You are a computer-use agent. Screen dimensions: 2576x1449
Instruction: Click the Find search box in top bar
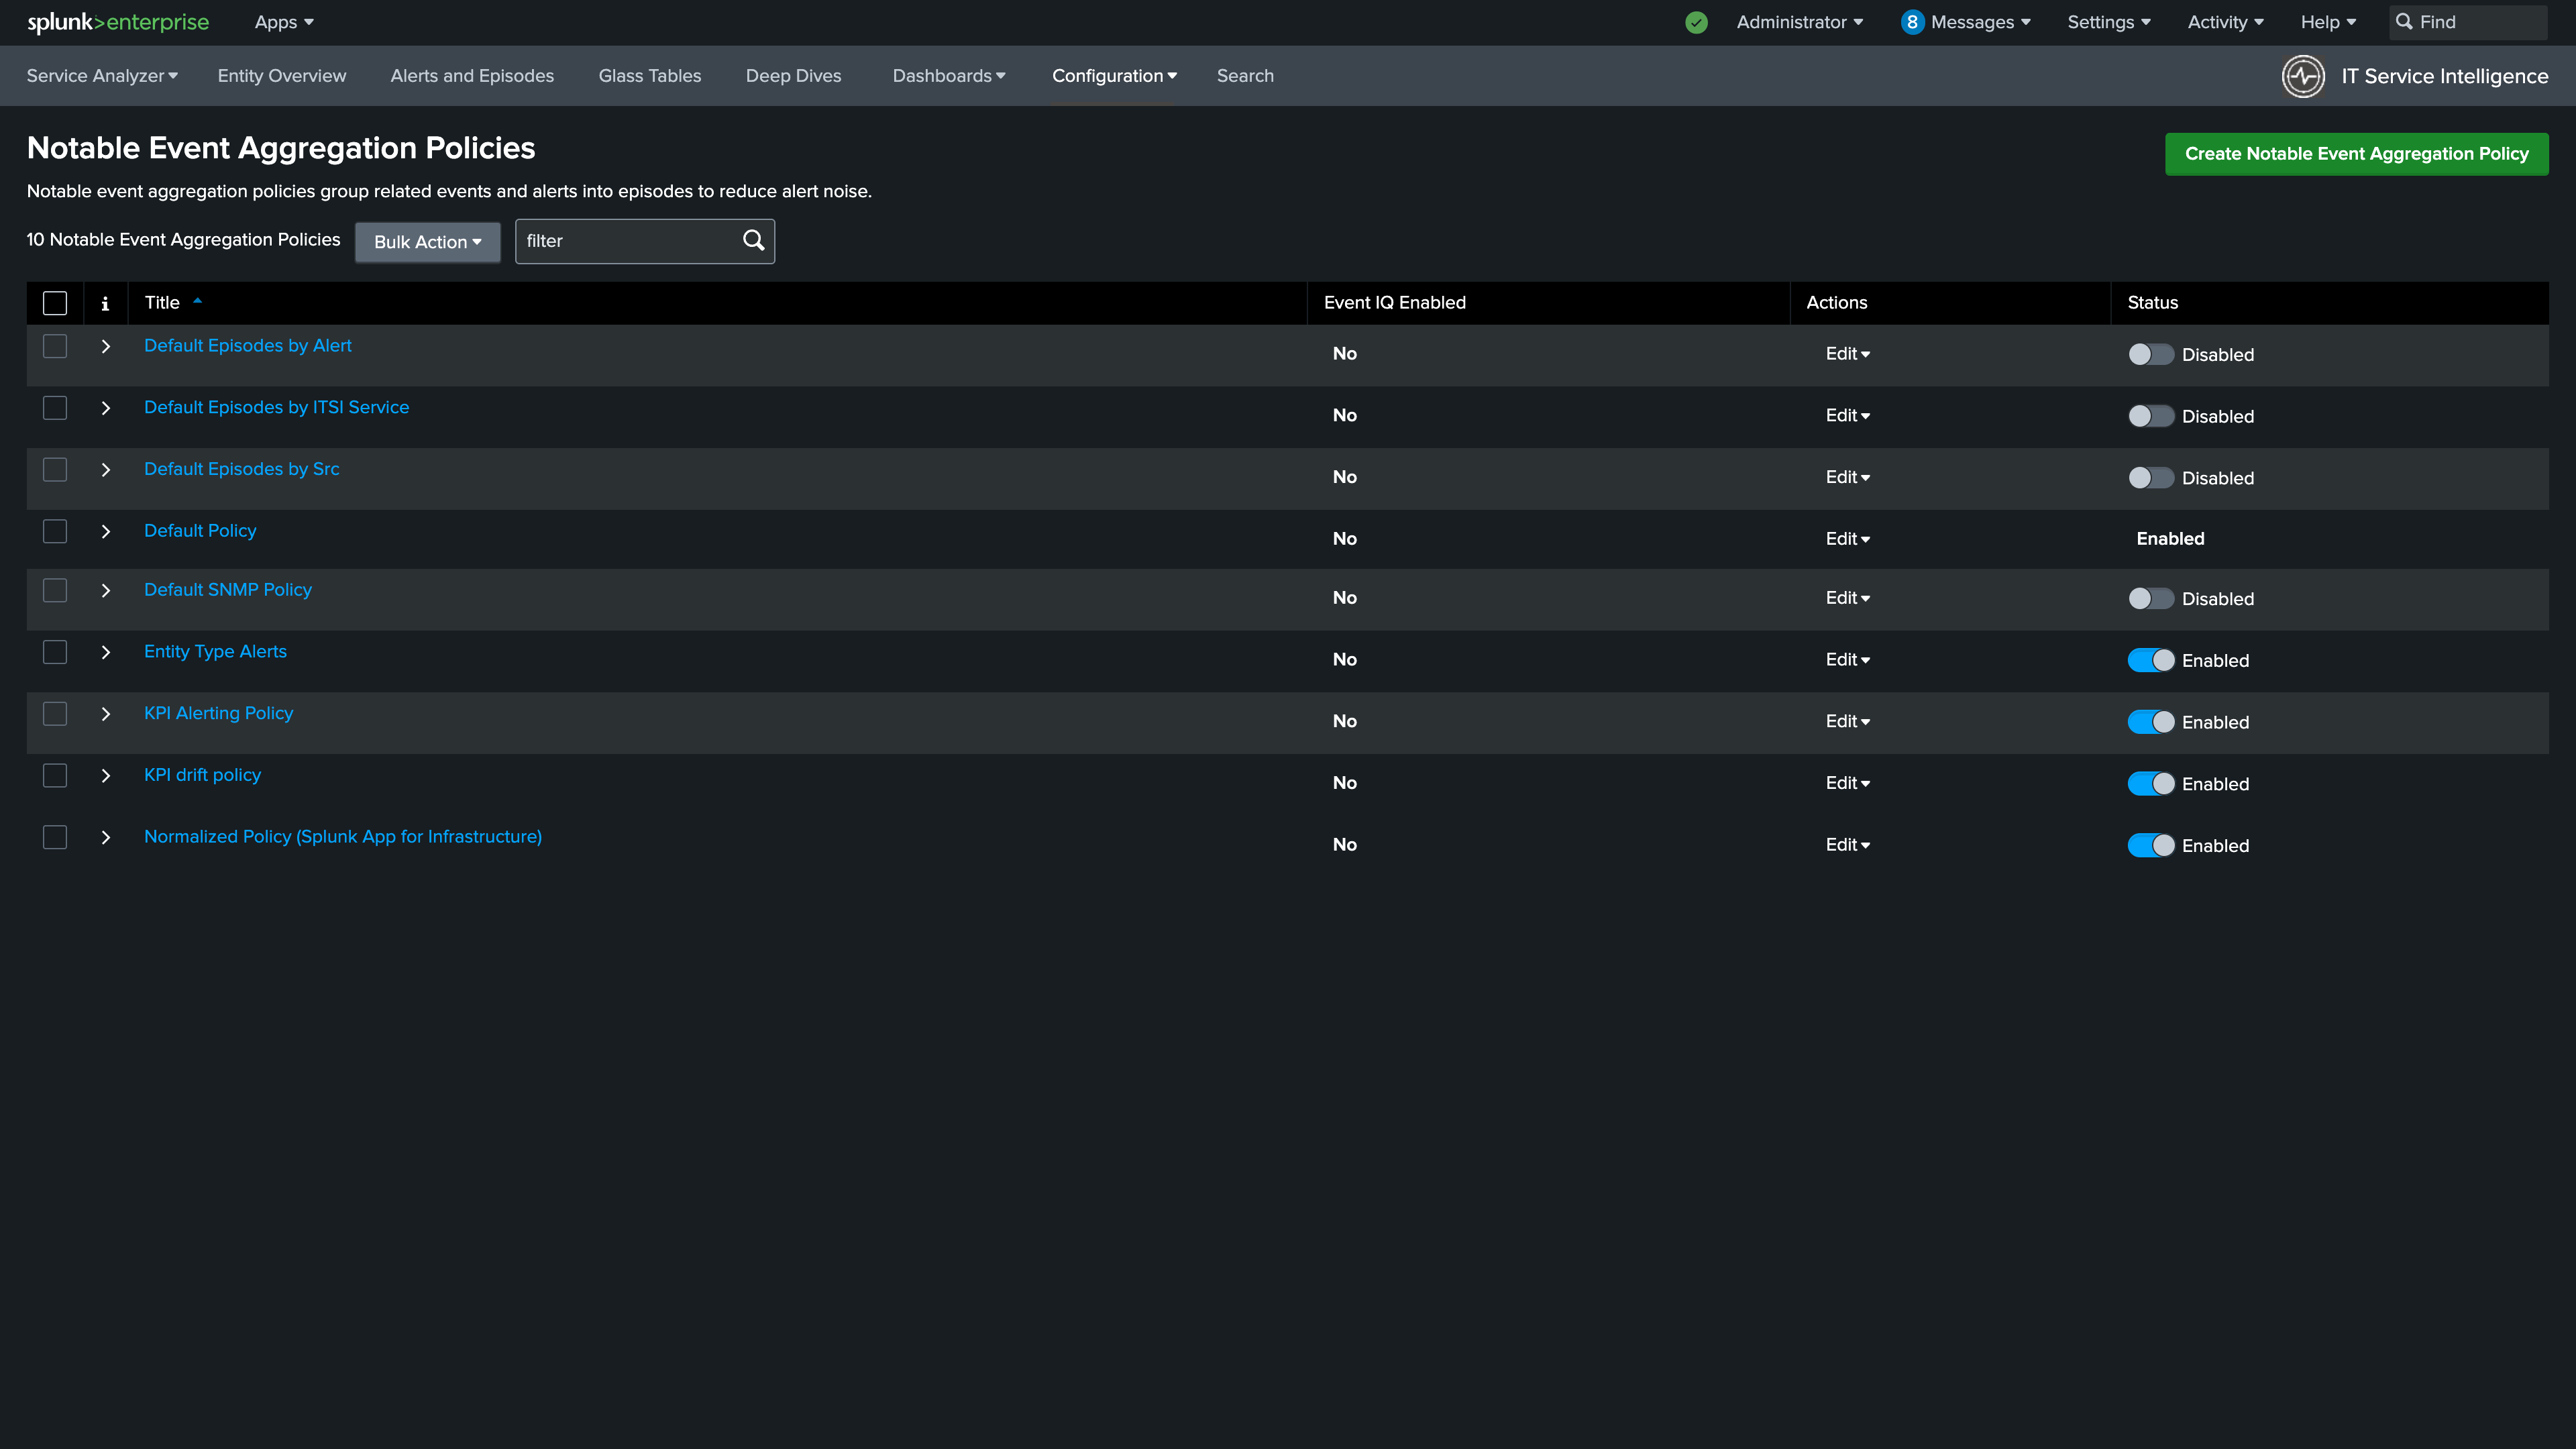tap(2468, 22)
